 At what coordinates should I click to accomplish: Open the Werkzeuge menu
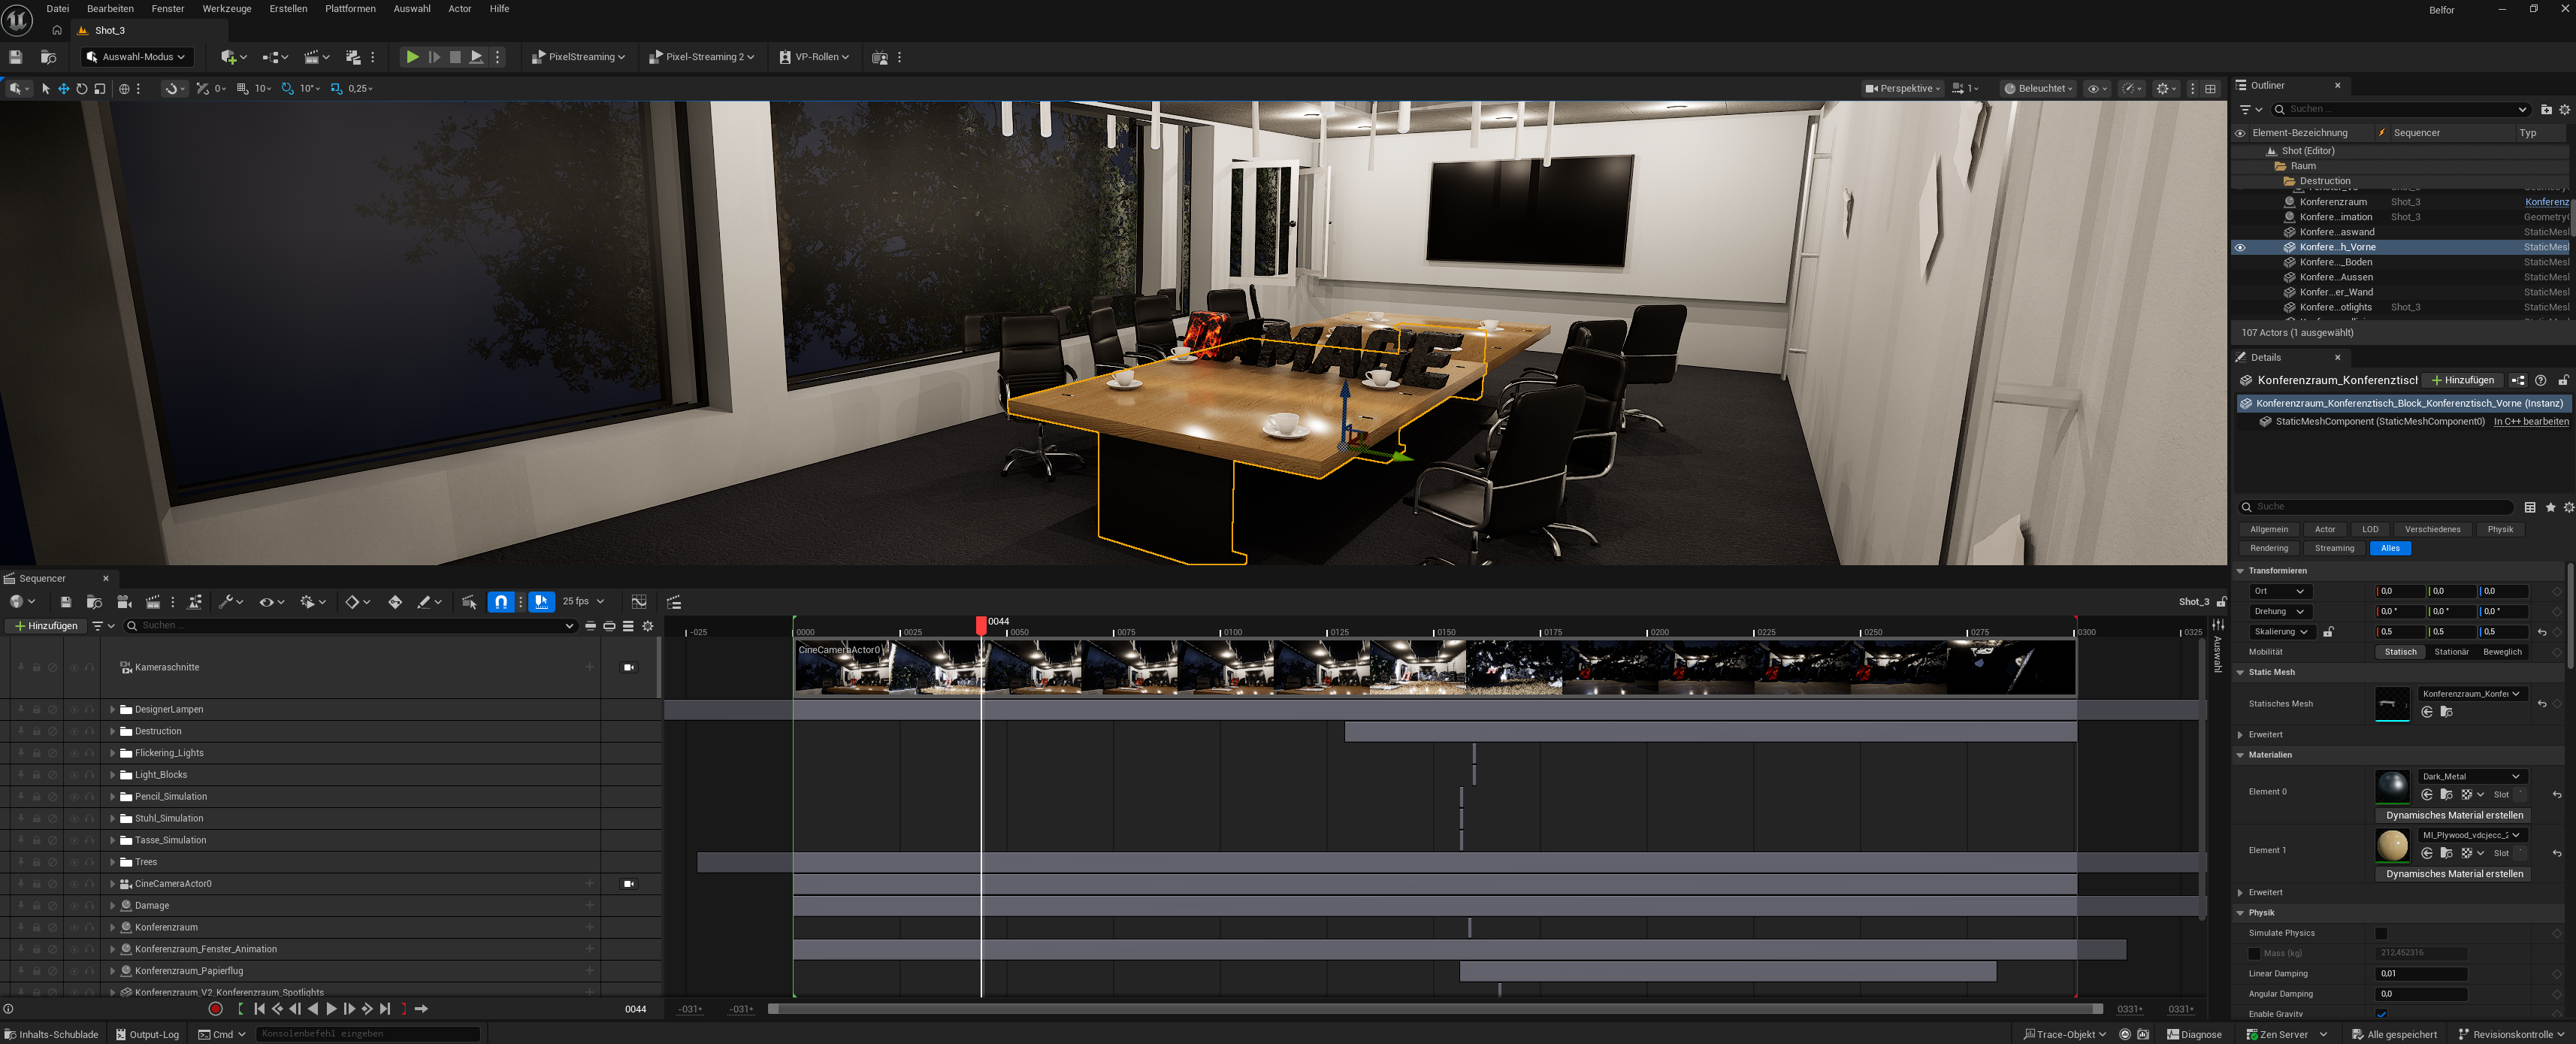point(226,9)
